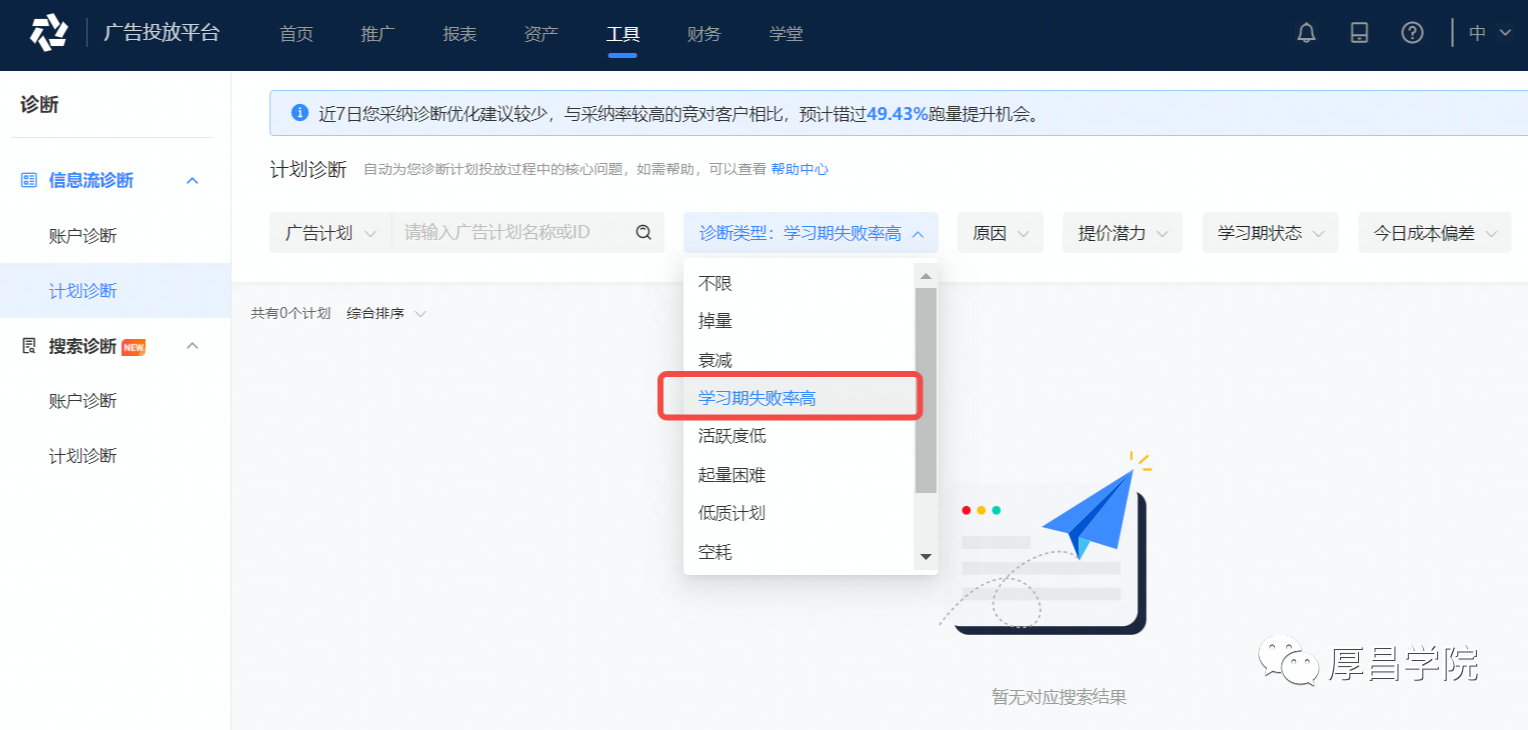Open the 学习期状态 filter dropdown
This screenshot has width=1528, height=730.
click(1270, 233)
